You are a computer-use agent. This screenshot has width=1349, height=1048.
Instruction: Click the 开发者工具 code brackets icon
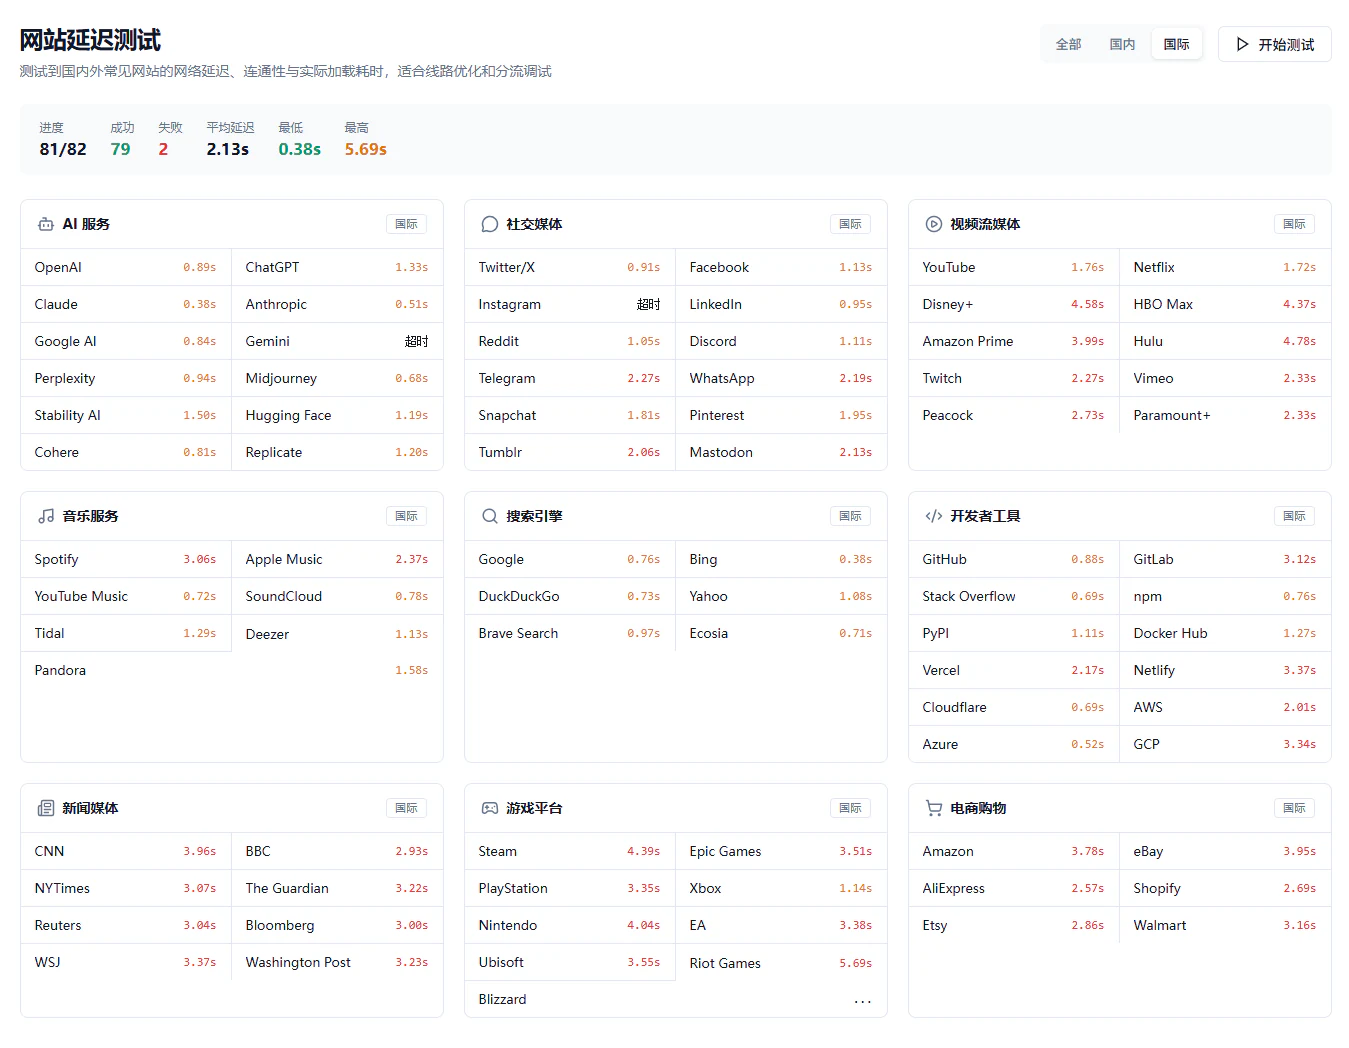(x=934, y=516)
